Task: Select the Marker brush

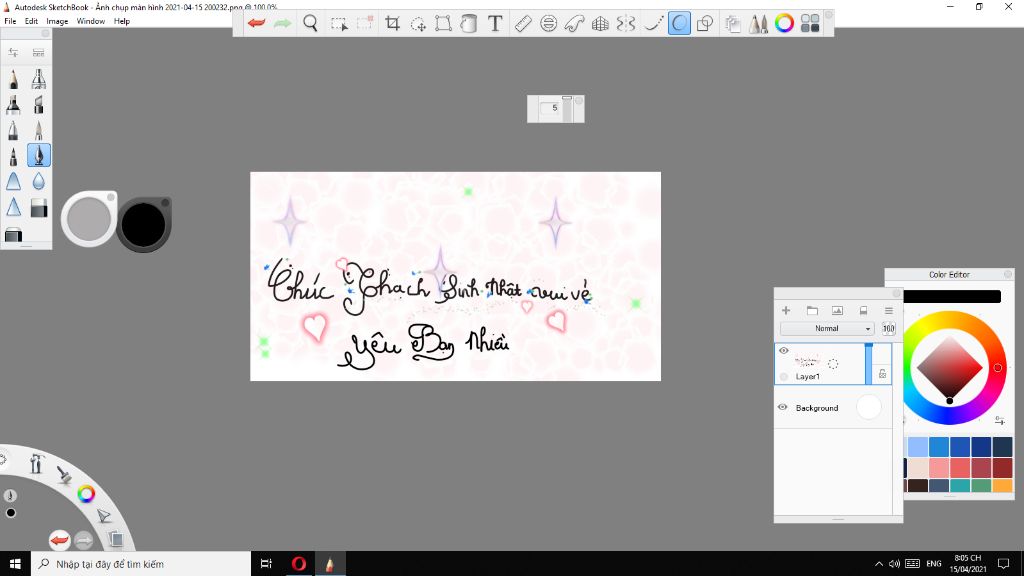Action: [13, 104]
